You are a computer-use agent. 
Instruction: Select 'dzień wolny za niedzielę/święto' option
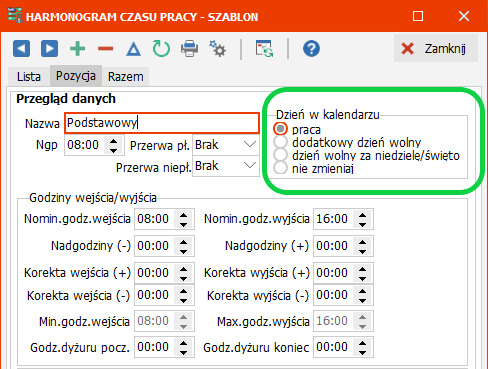[280, 155]
